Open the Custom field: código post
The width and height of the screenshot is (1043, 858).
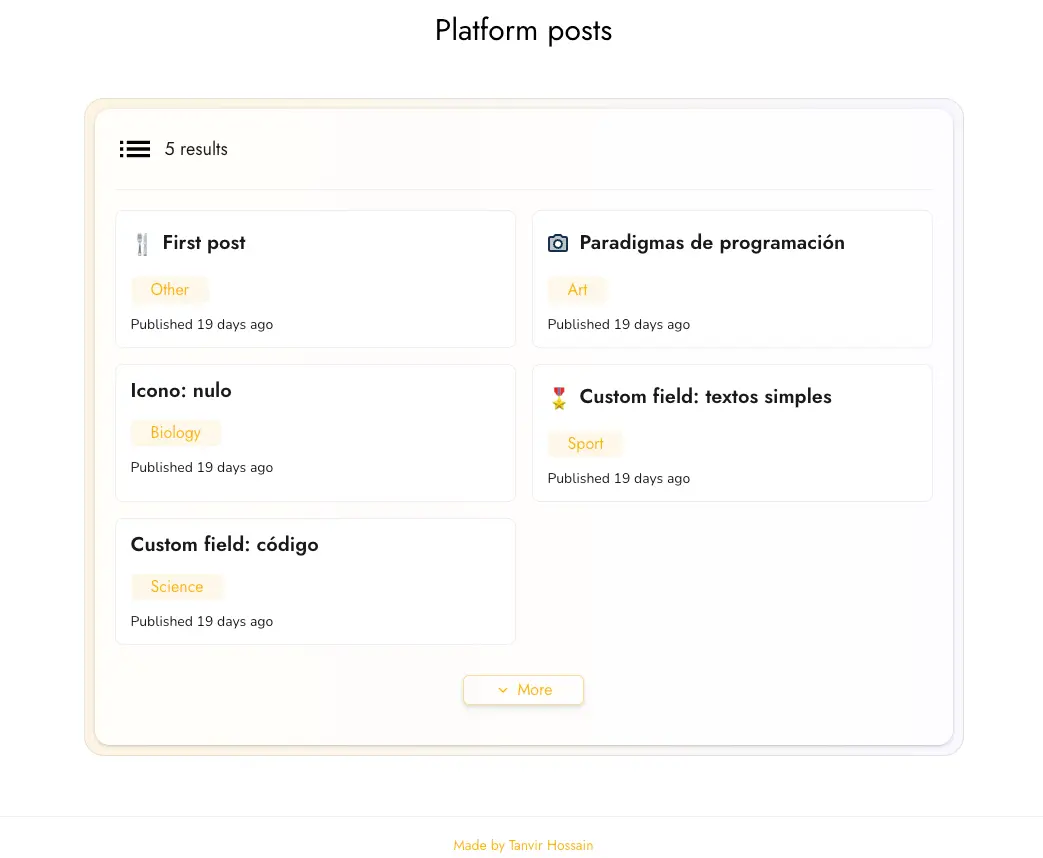pos(224,545)
